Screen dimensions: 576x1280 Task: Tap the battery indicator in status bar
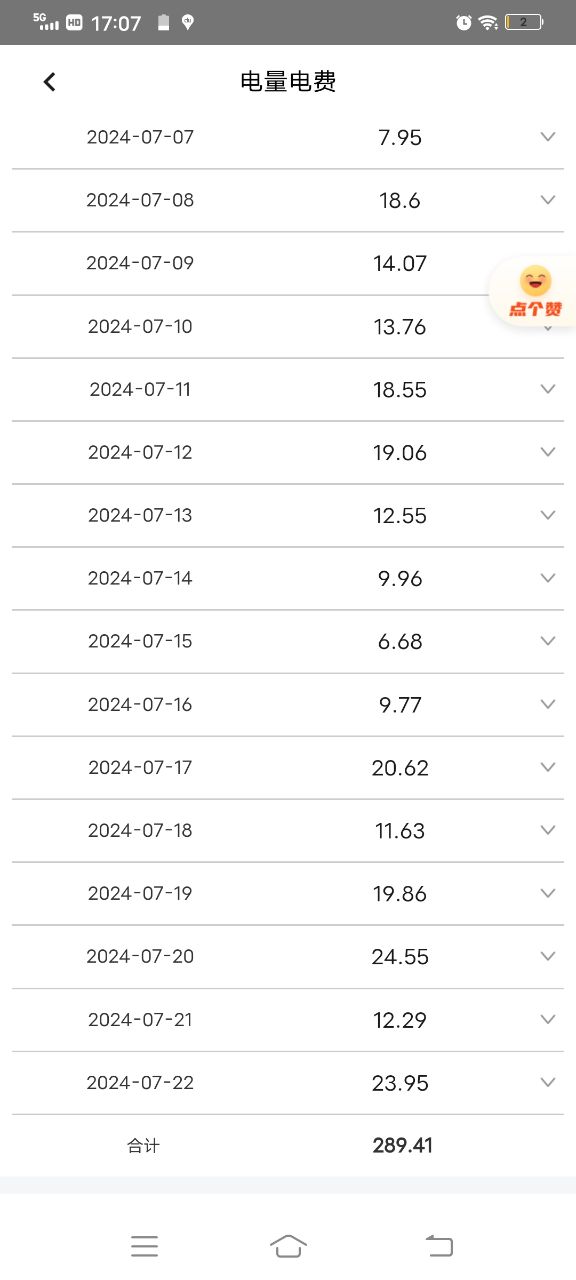point(524,22)
